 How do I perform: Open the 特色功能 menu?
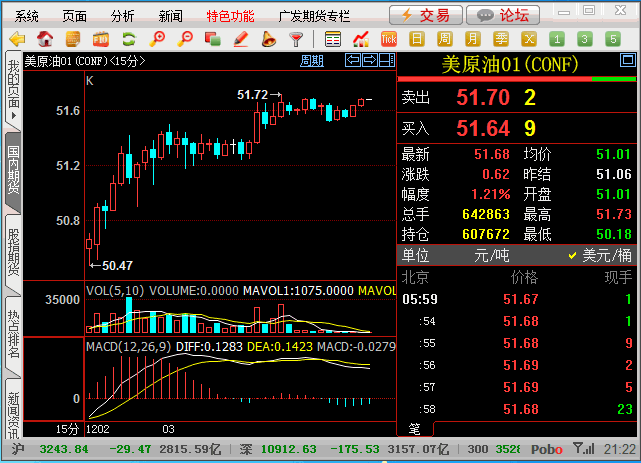tap(230, 16)
